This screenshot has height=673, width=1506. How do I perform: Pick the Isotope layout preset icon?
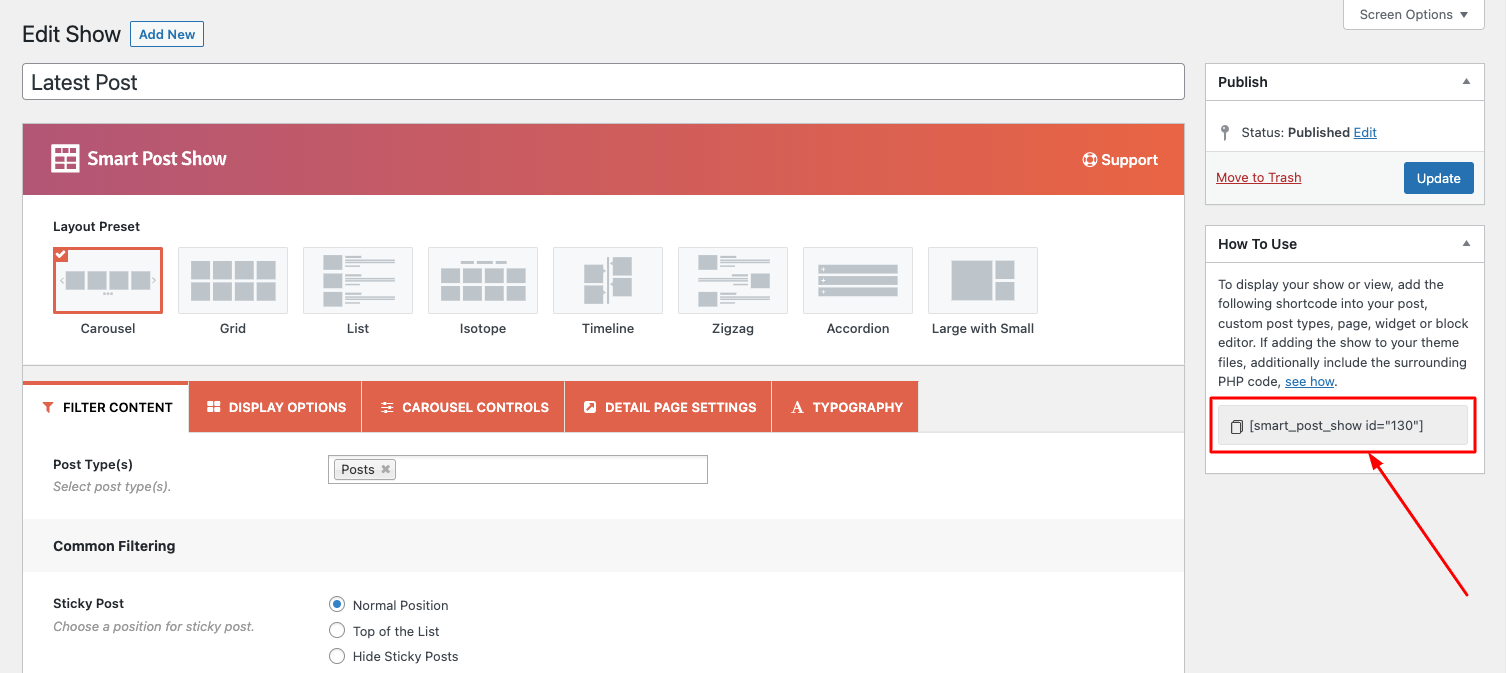pos(483,281)
